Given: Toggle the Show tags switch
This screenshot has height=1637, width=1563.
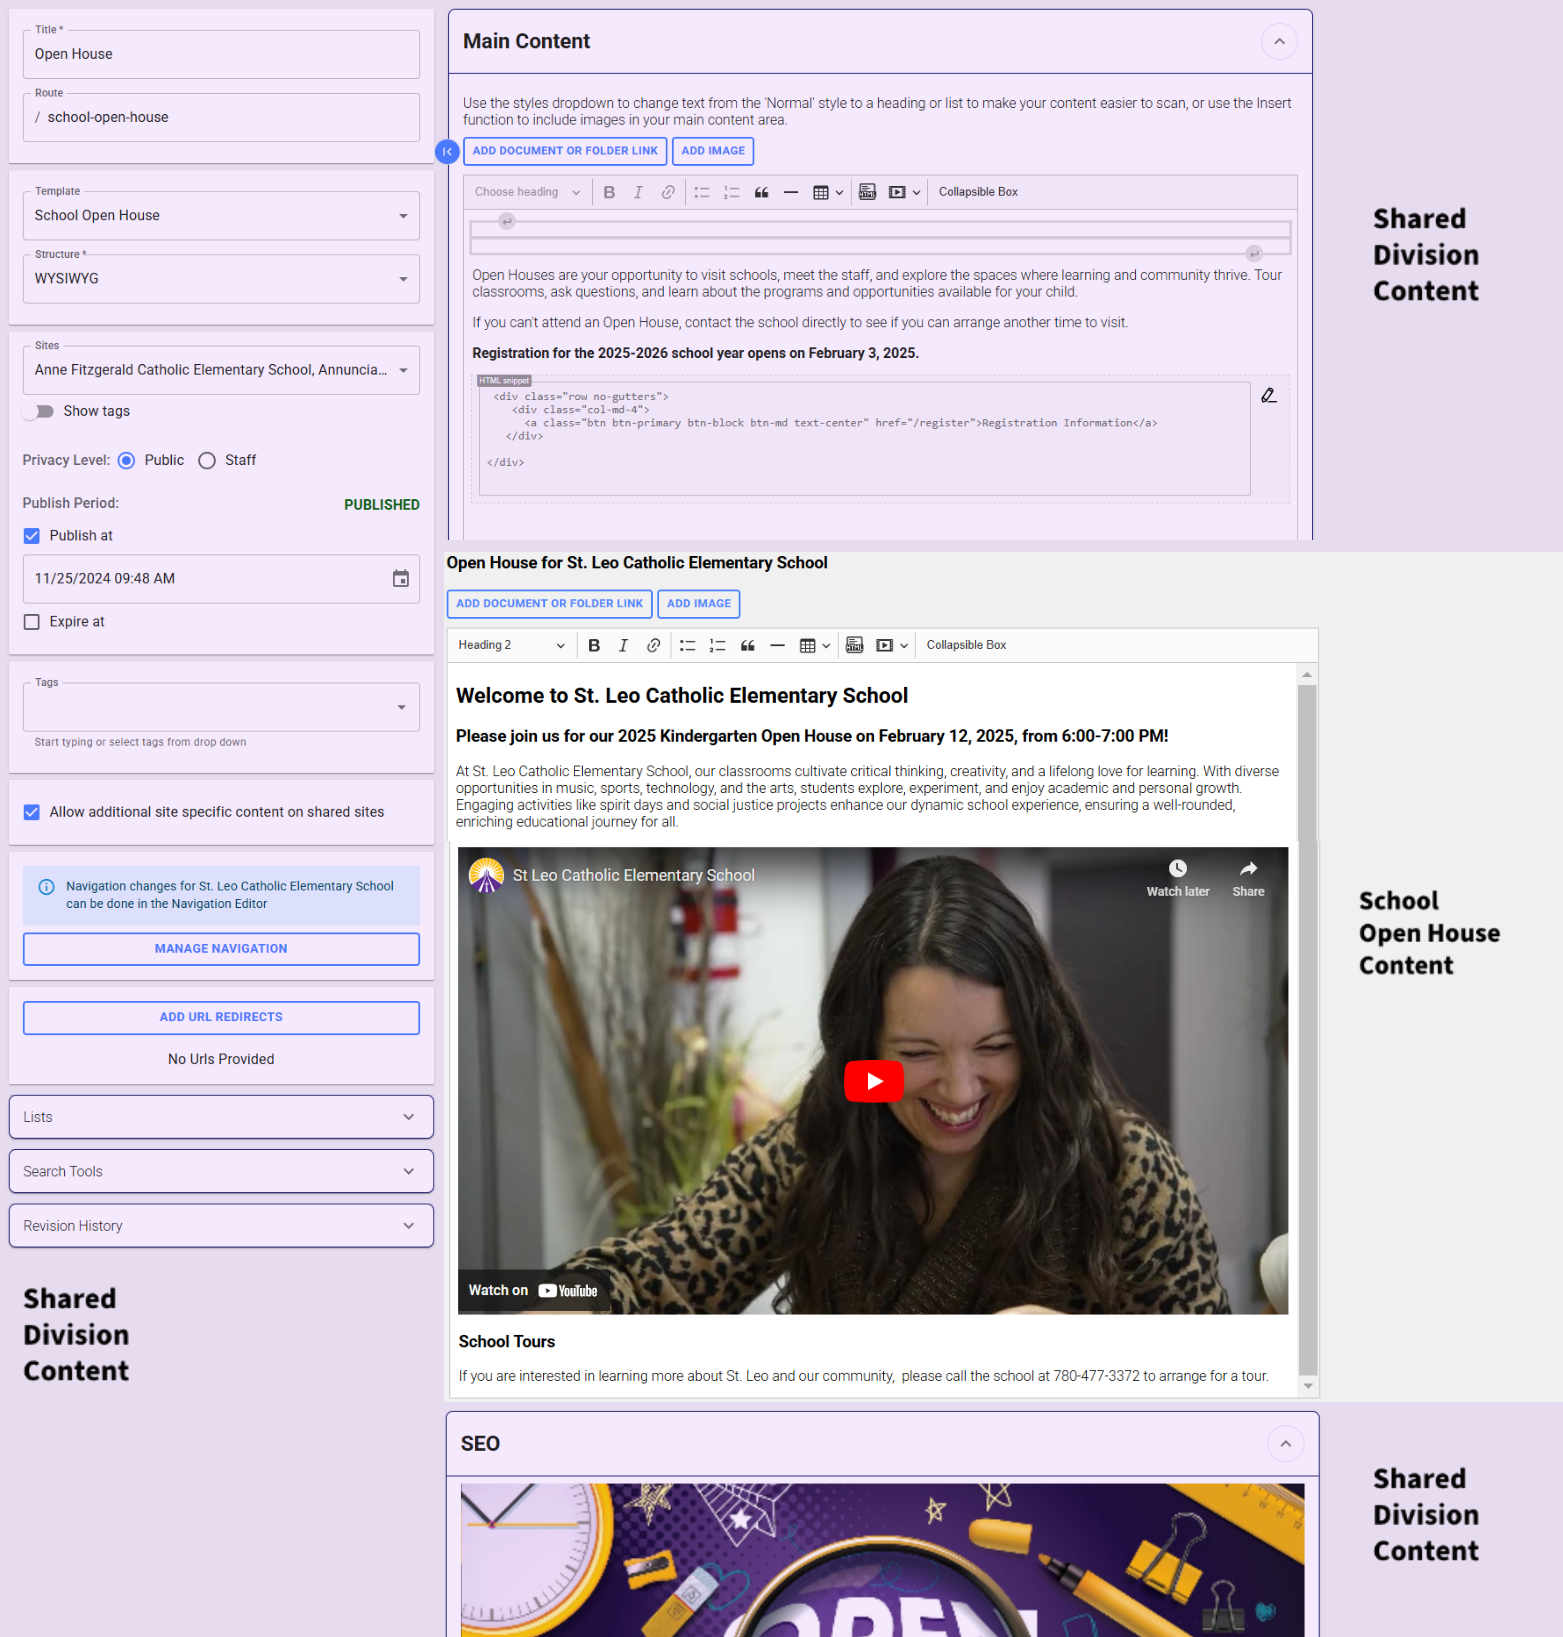Looking at the screenshot, I should pos(39,411).
